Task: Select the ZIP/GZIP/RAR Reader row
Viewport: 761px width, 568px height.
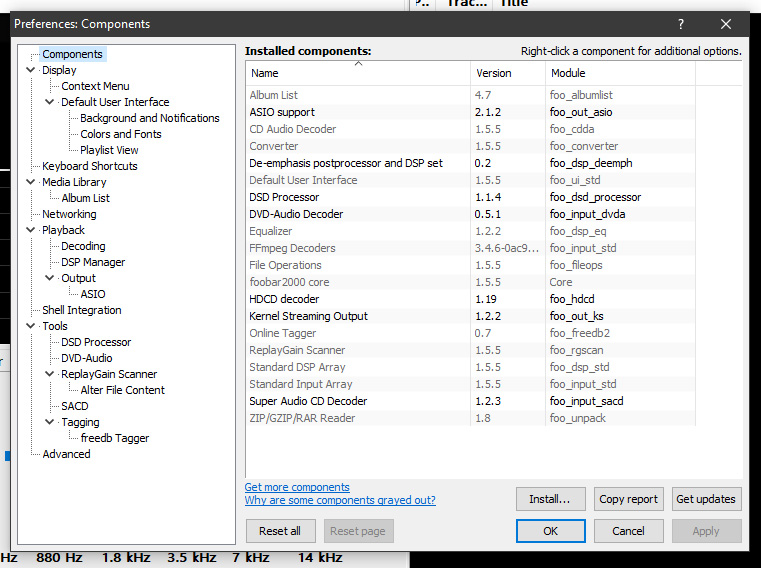Action: (x=471, y=418)
